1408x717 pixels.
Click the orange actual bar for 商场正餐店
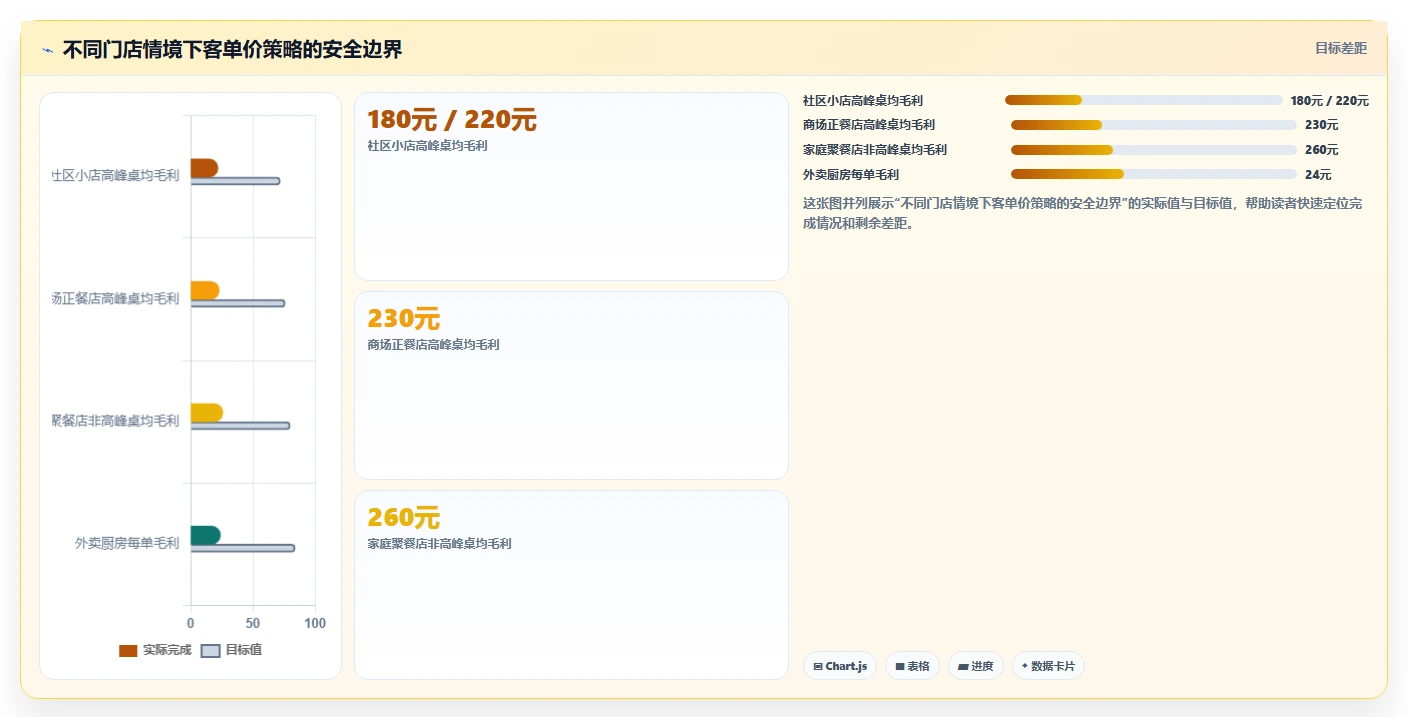coord(205,291)
